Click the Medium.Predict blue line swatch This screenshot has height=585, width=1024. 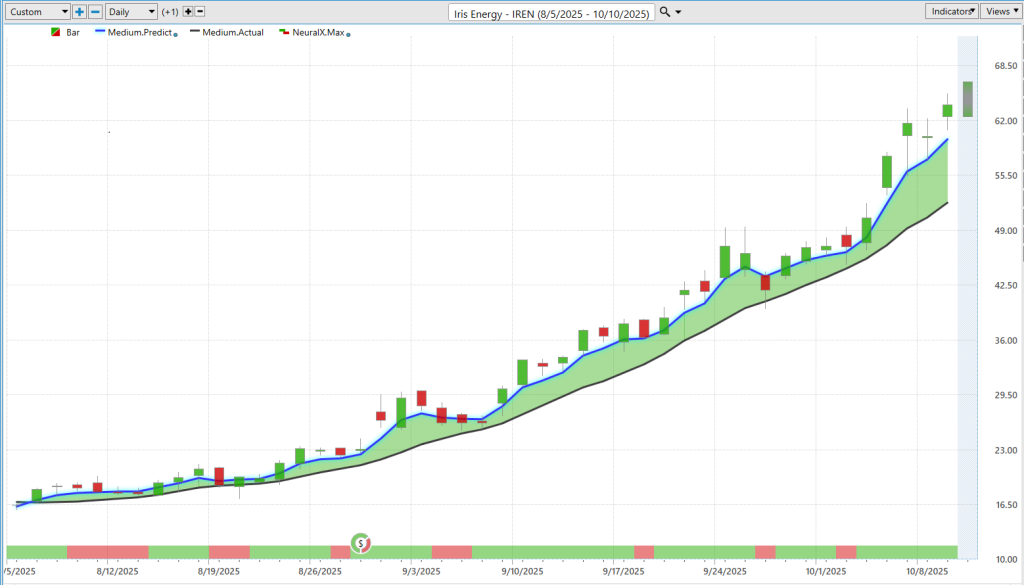tap(98, 33)
